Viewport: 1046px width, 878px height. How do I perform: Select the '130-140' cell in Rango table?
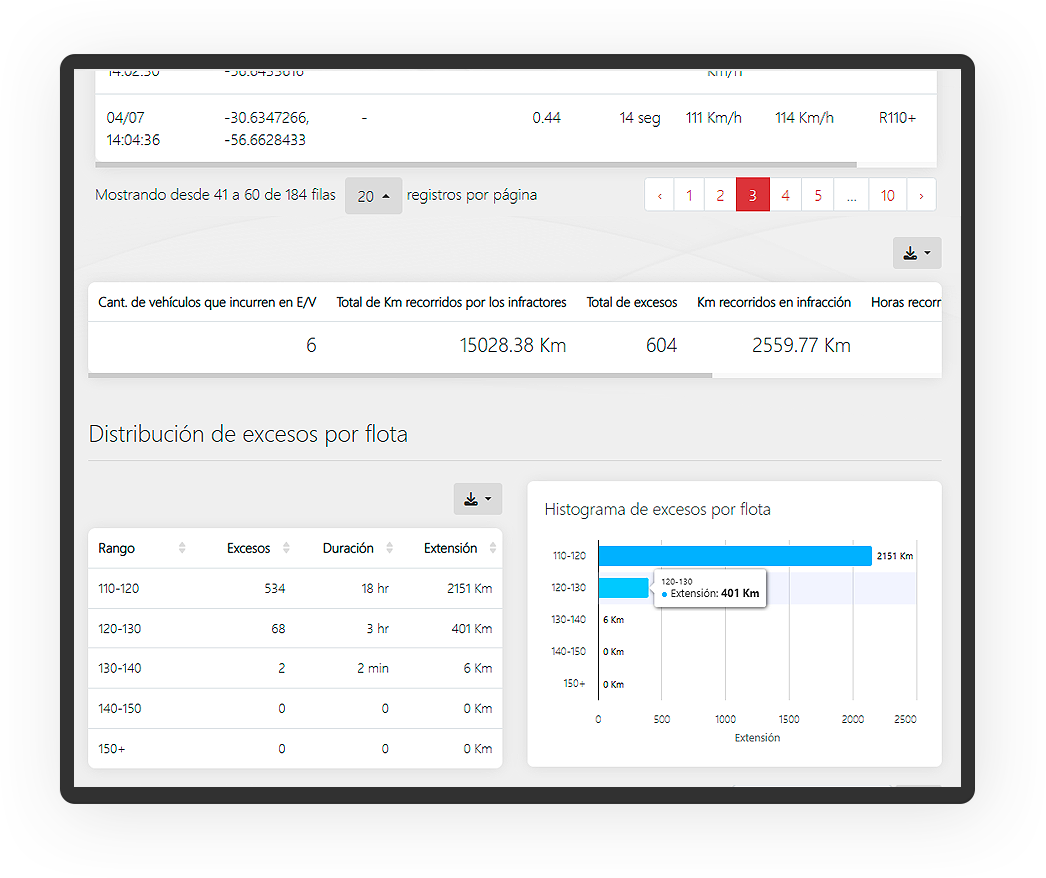[119, 669]
